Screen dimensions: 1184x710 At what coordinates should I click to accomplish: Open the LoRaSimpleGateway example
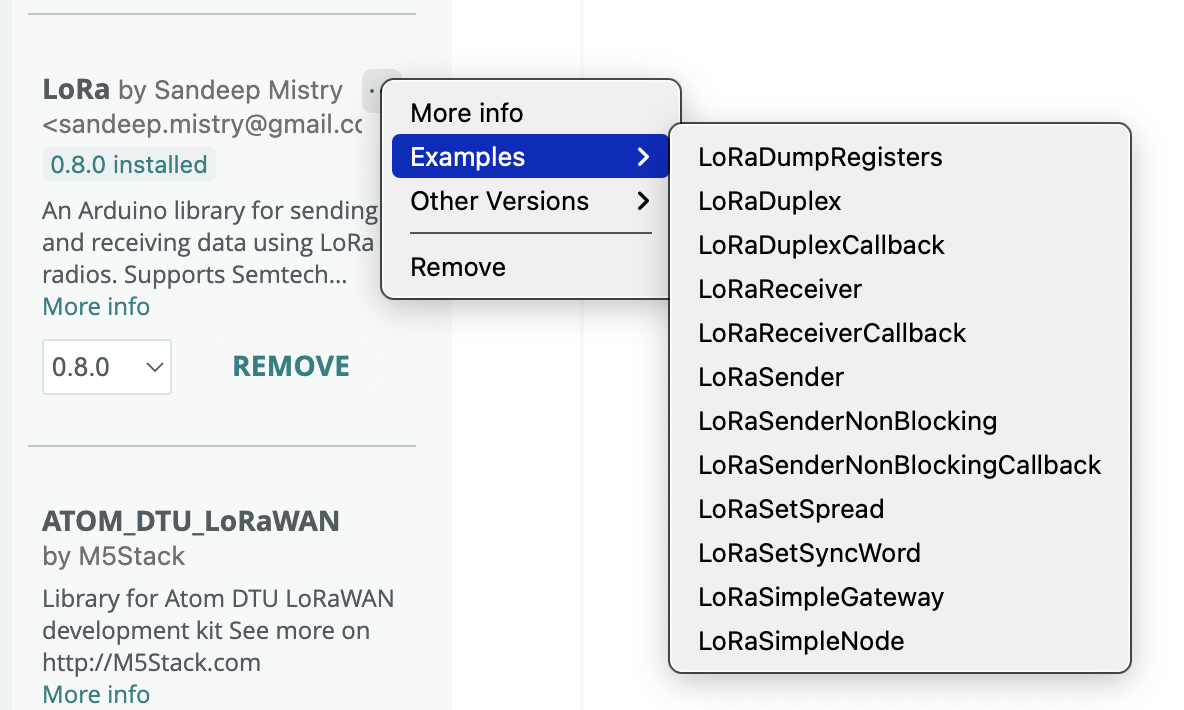899,597
